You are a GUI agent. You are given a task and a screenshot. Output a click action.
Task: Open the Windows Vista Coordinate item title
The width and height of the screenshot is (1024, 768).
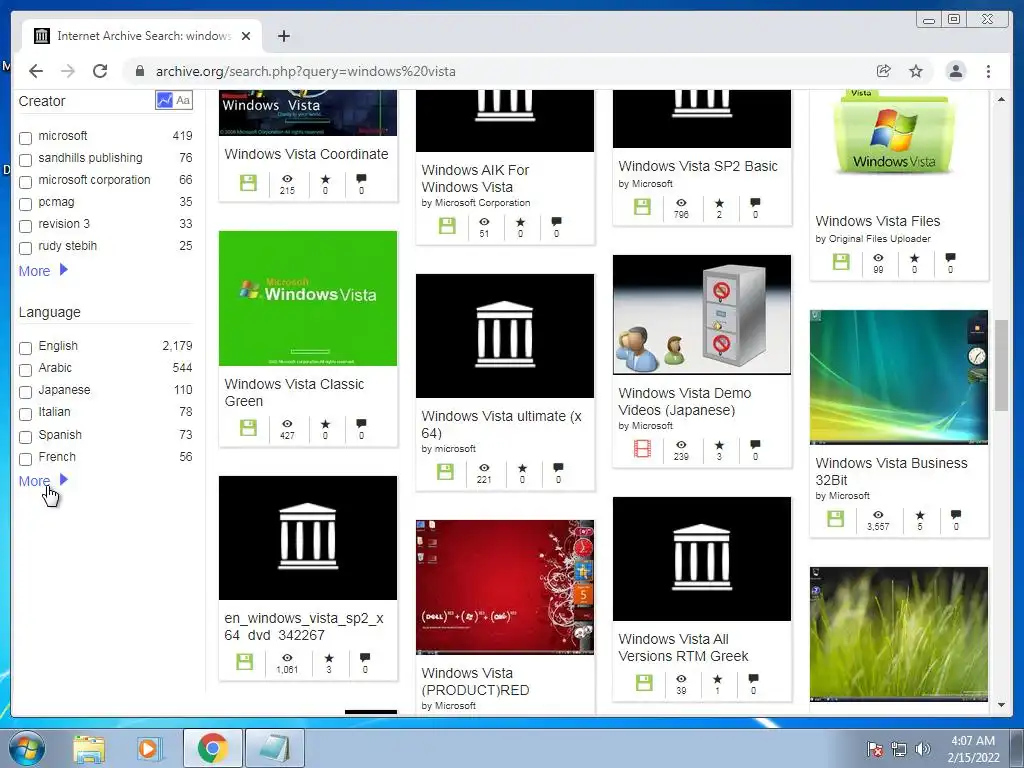pos(306,154)
